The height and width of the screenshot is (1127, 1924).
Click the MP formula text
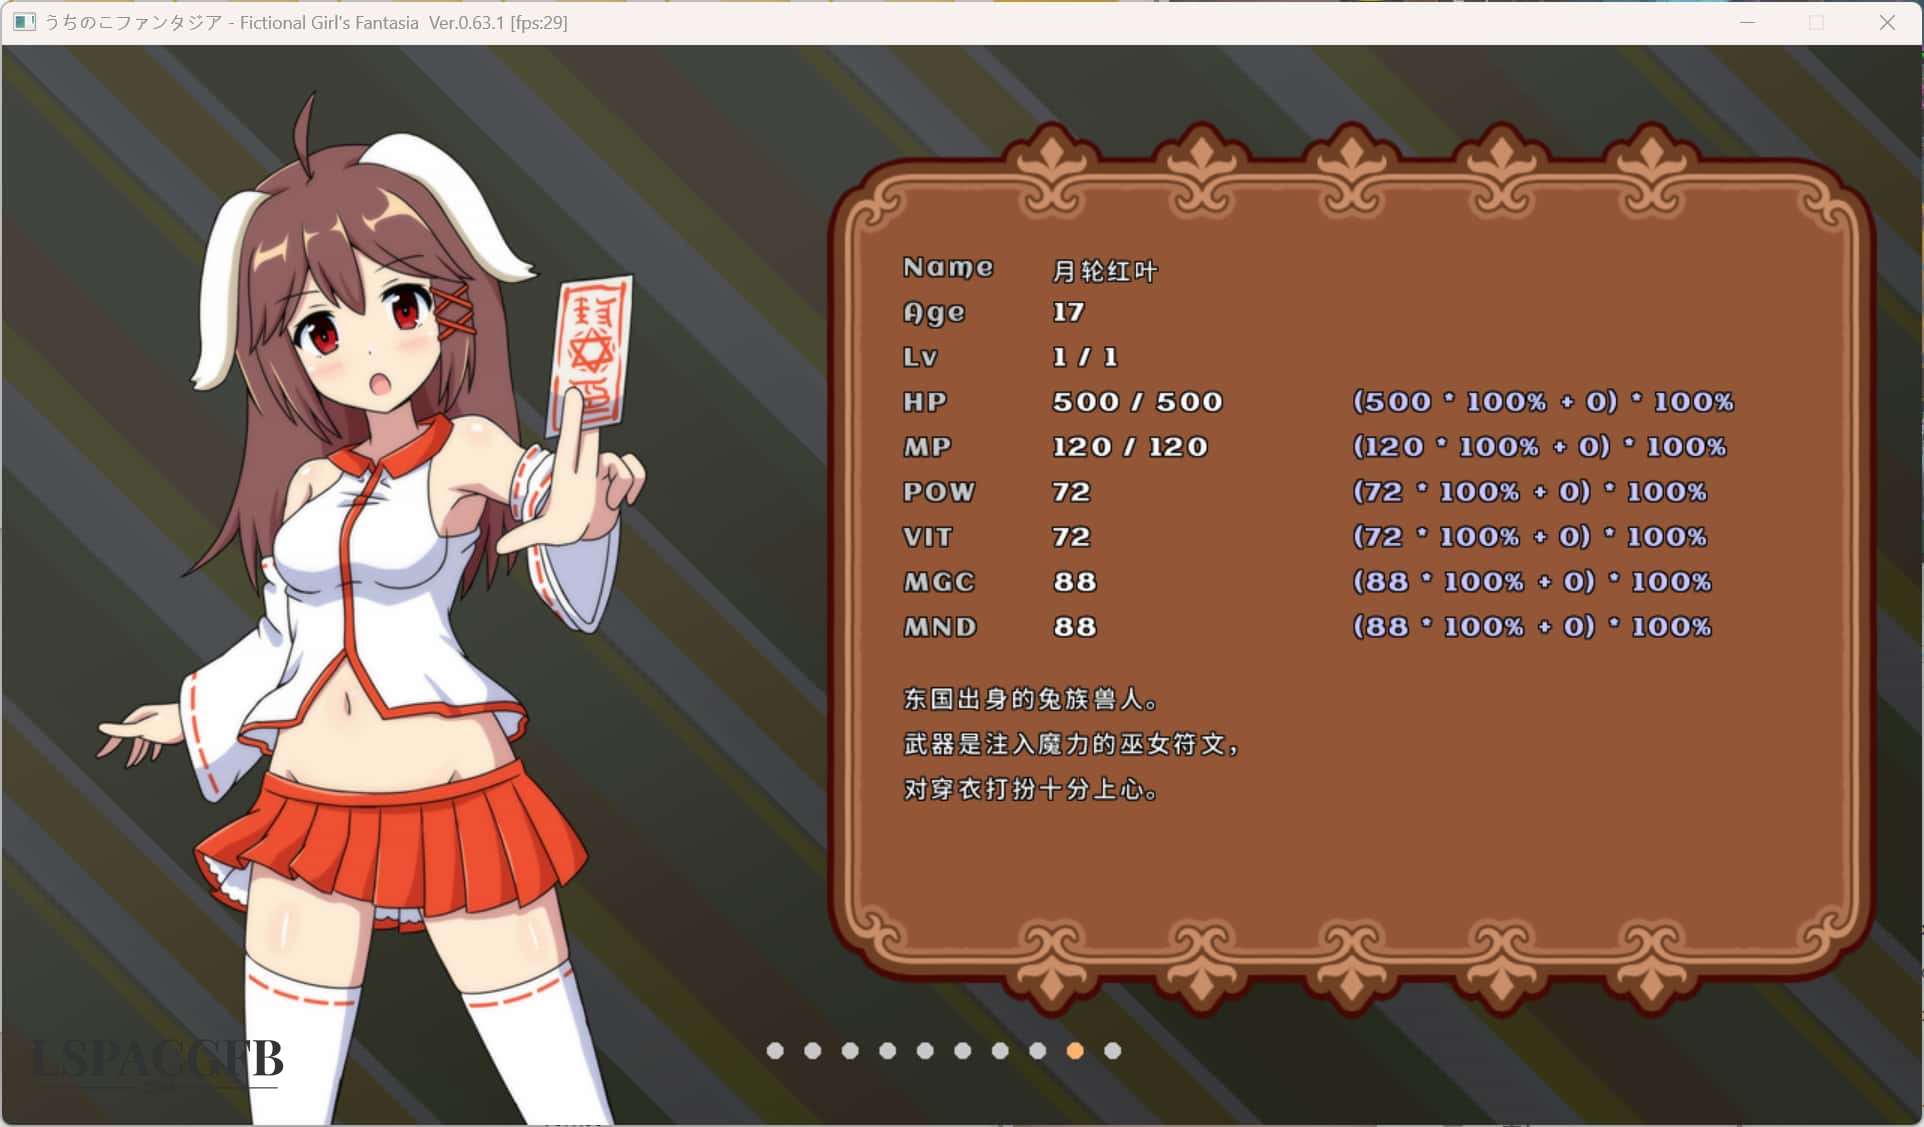pos(1538,447)
